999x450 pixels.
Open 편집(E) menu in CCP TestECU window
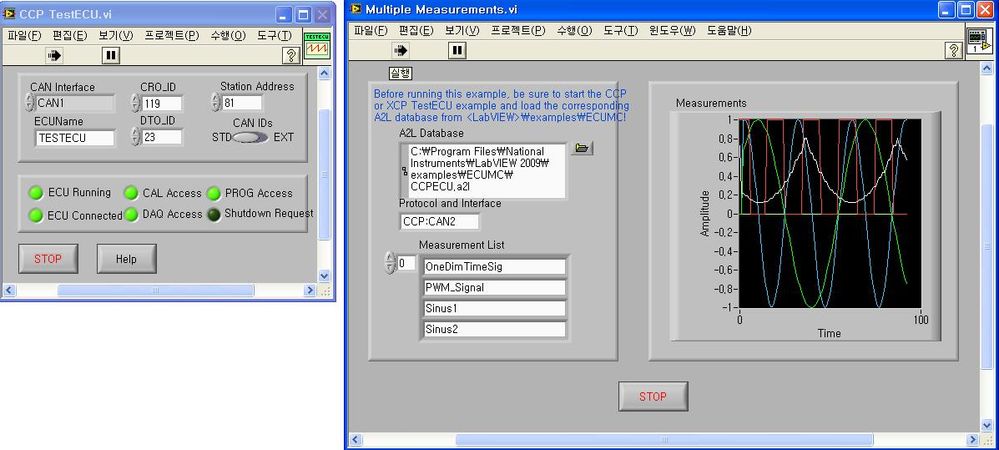coord(70,36)
